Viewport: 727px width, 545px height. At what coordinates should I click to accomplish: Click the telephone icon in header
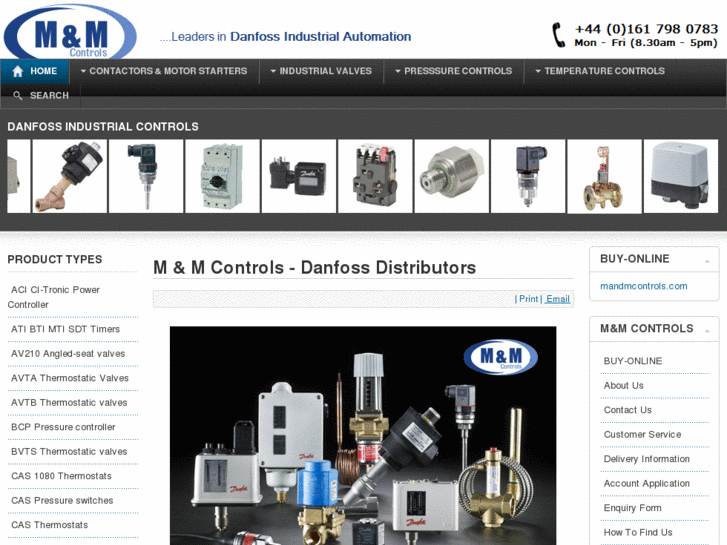(x=559, y=35)
